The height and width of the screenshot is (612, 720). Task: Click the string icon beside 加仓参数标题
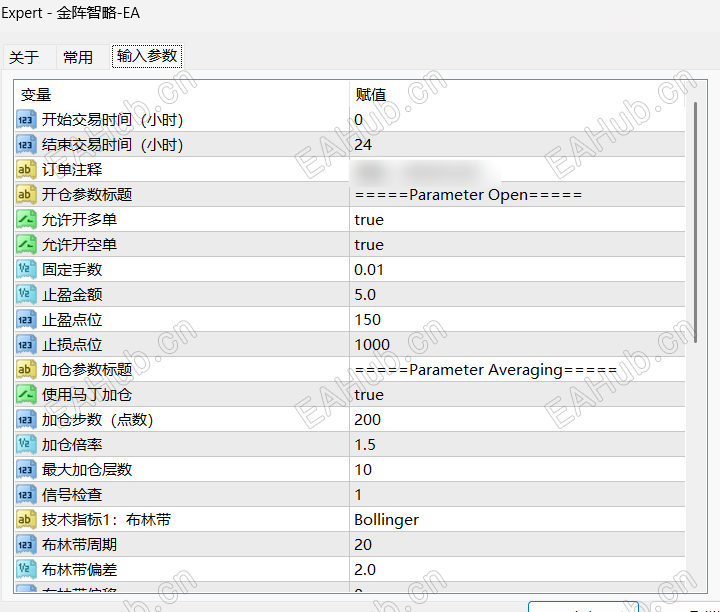tap(26, 370)
